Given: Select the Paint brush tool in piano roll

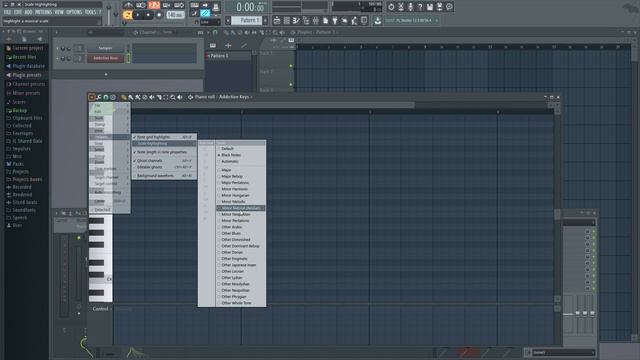Looking at the screenshot, I should pos(131,97).
